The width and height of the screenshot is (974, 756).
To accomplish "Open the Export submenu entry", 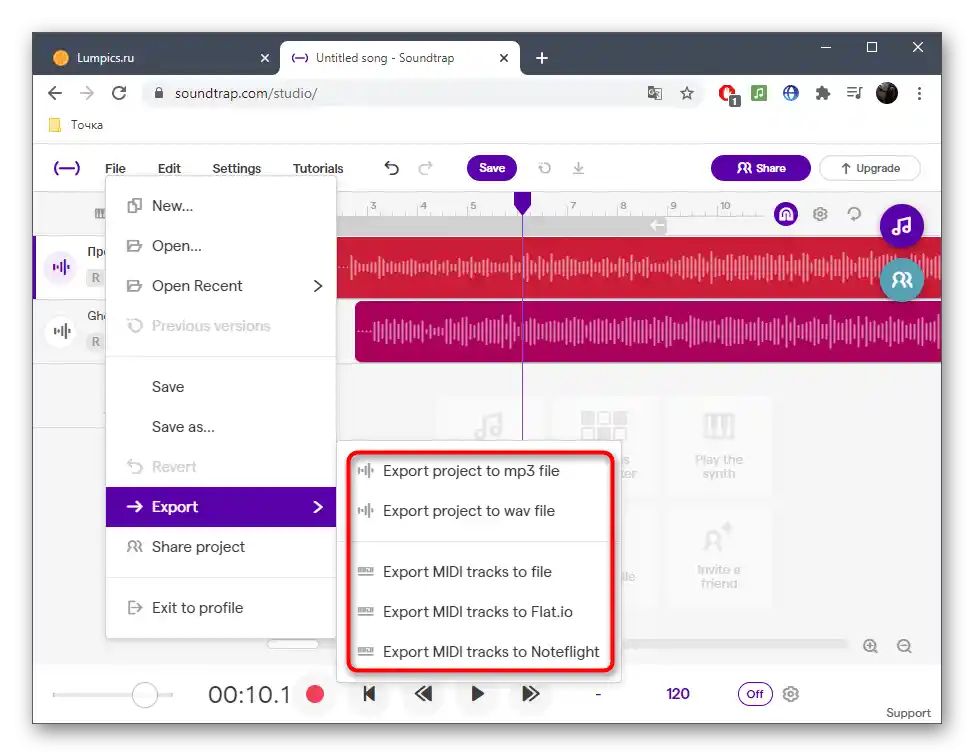I will tap(221, 507).
